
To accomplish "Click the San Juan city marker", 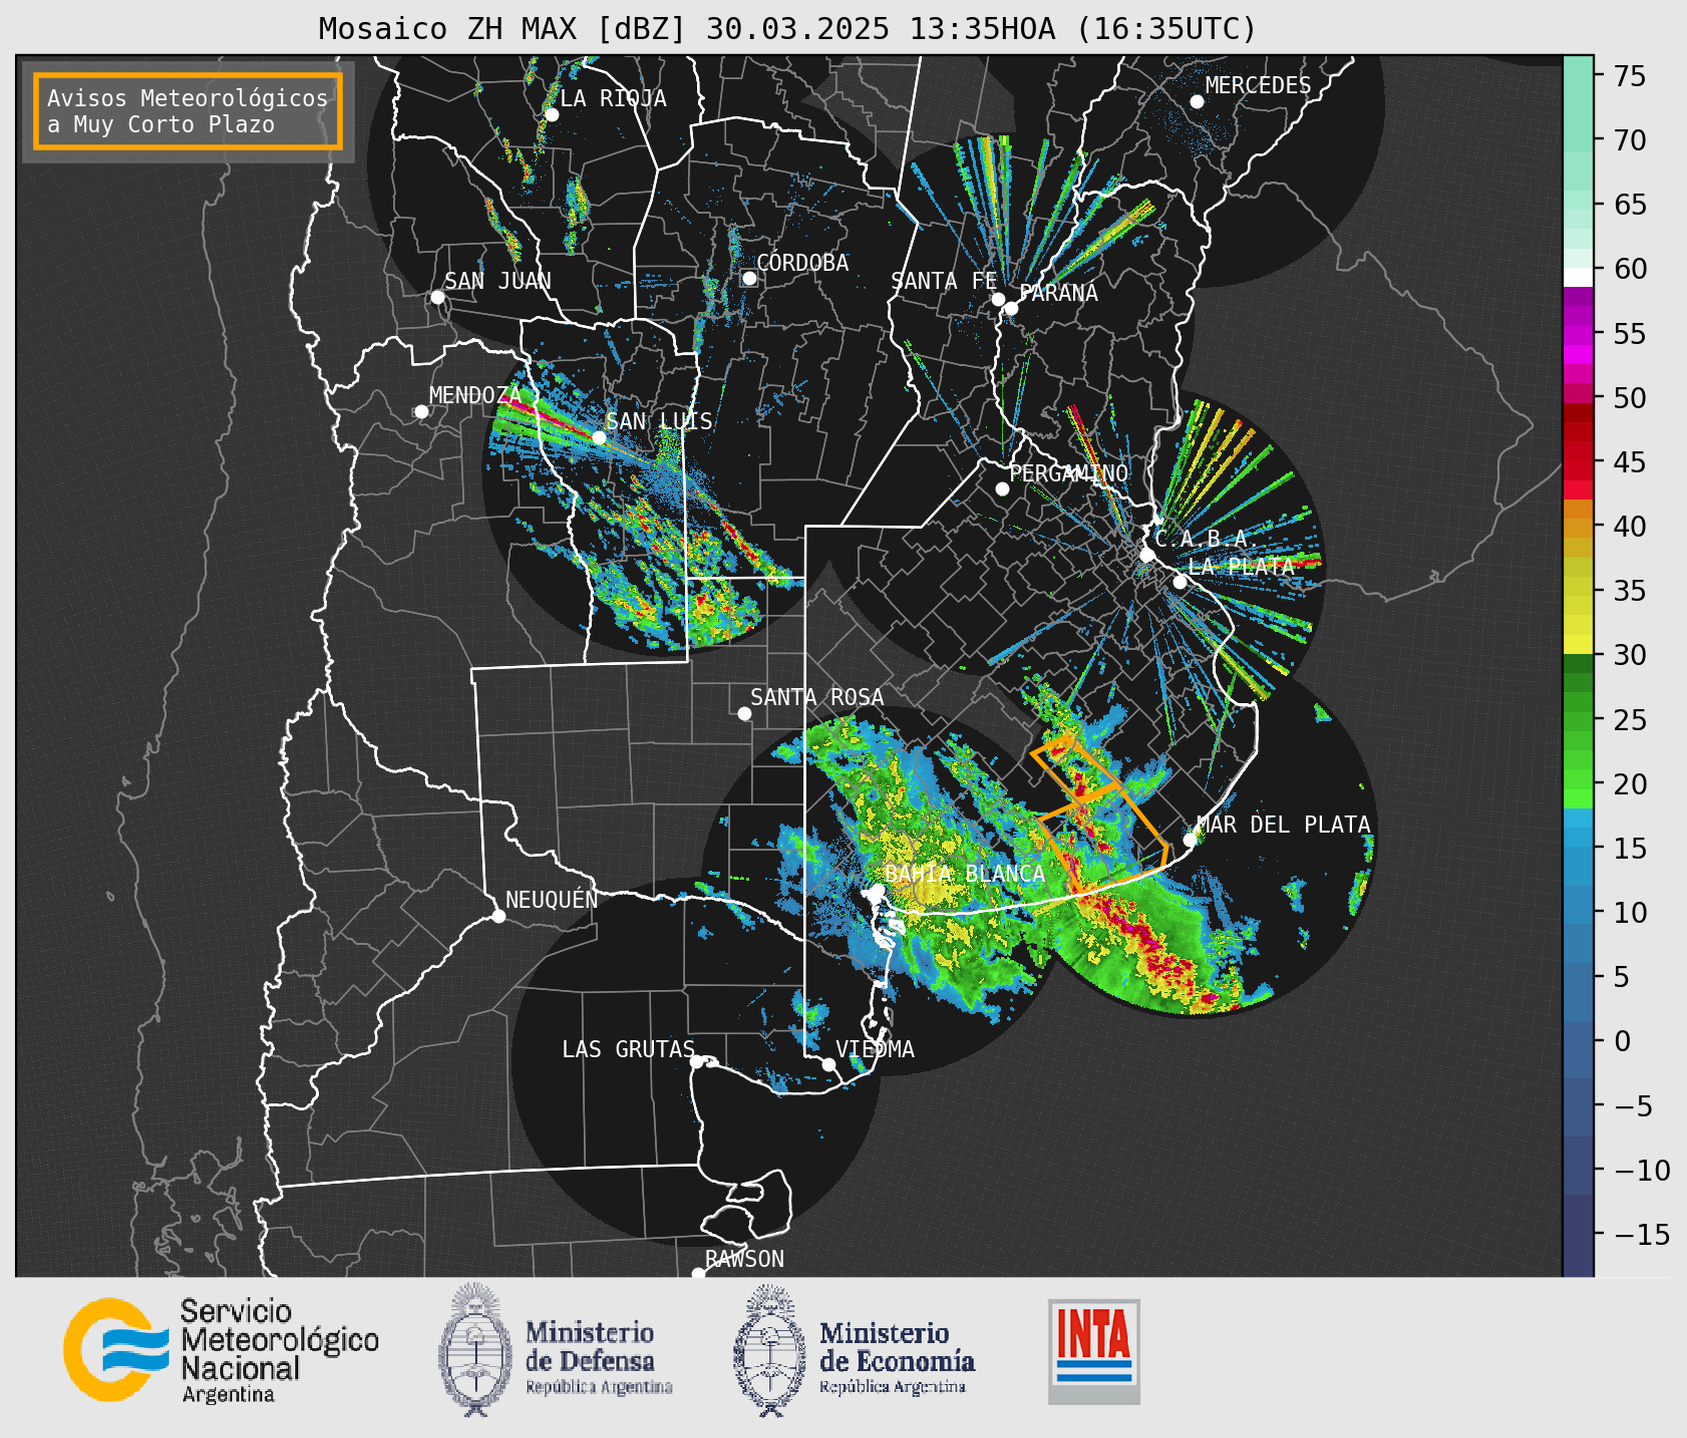I will tap(437, 297).
